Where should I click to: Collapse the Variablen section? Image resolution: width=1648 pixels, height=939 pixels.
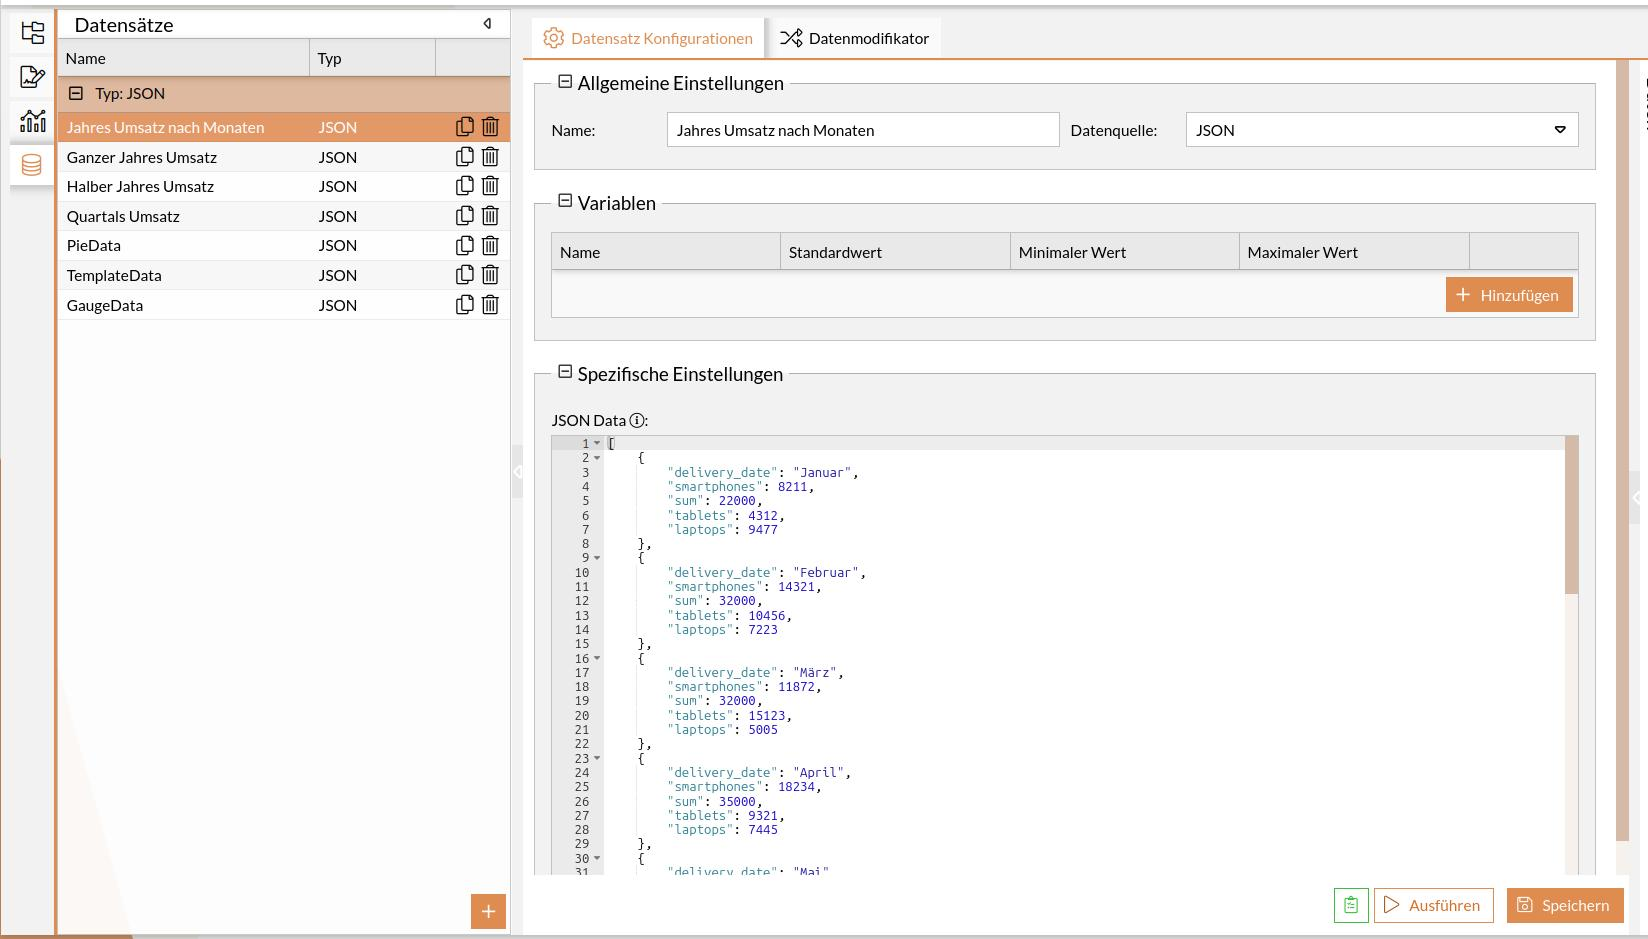point(565,201)
